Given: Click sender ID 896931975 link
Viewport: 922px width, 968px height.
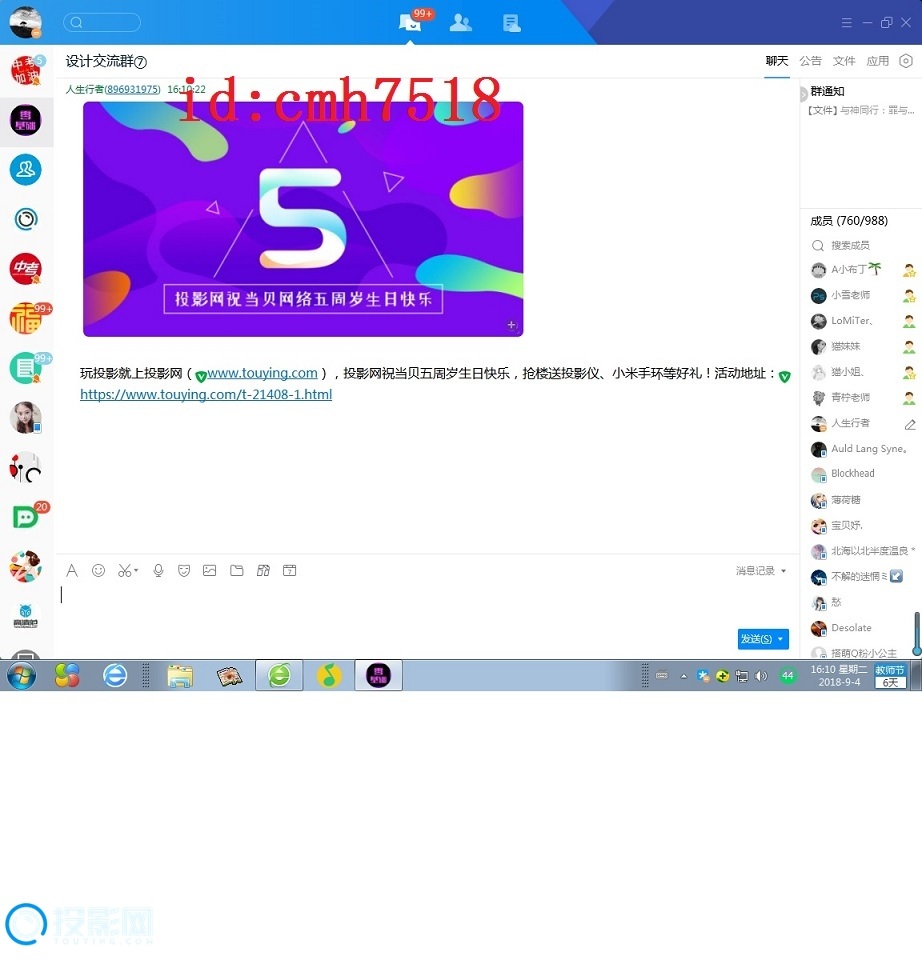Looking at the screenshot, I should pyautogui.click(x=132, y=90).
